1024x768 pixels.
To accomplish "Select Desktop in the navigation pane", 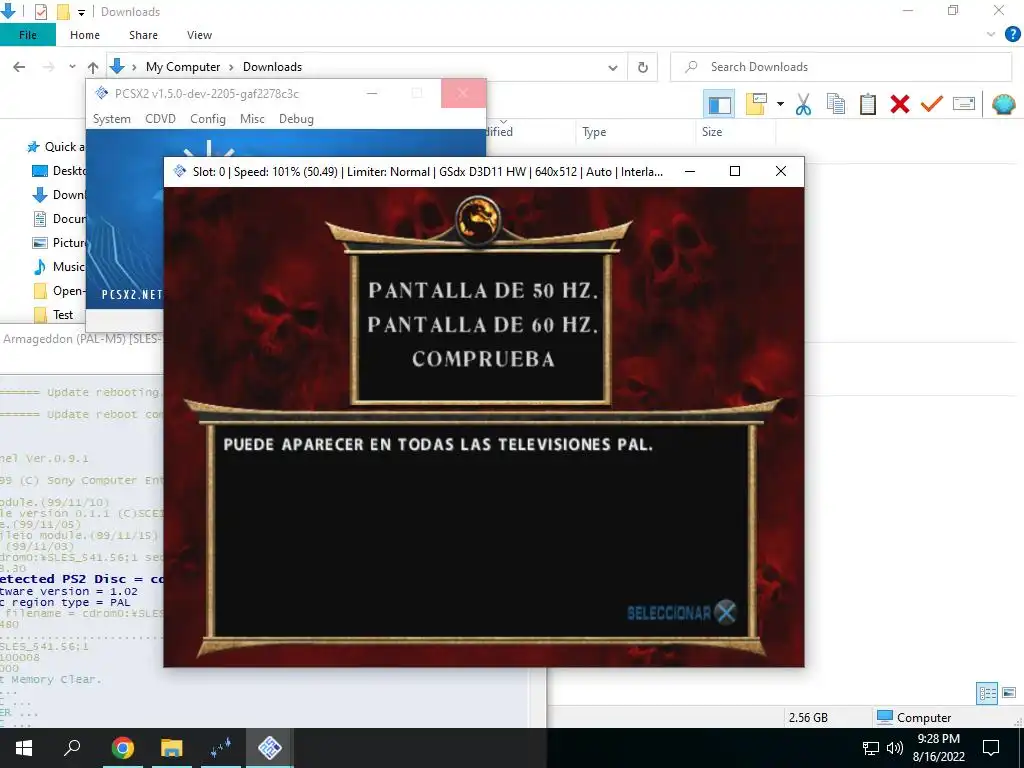I will pyautogui.click(x=58, y=171).
